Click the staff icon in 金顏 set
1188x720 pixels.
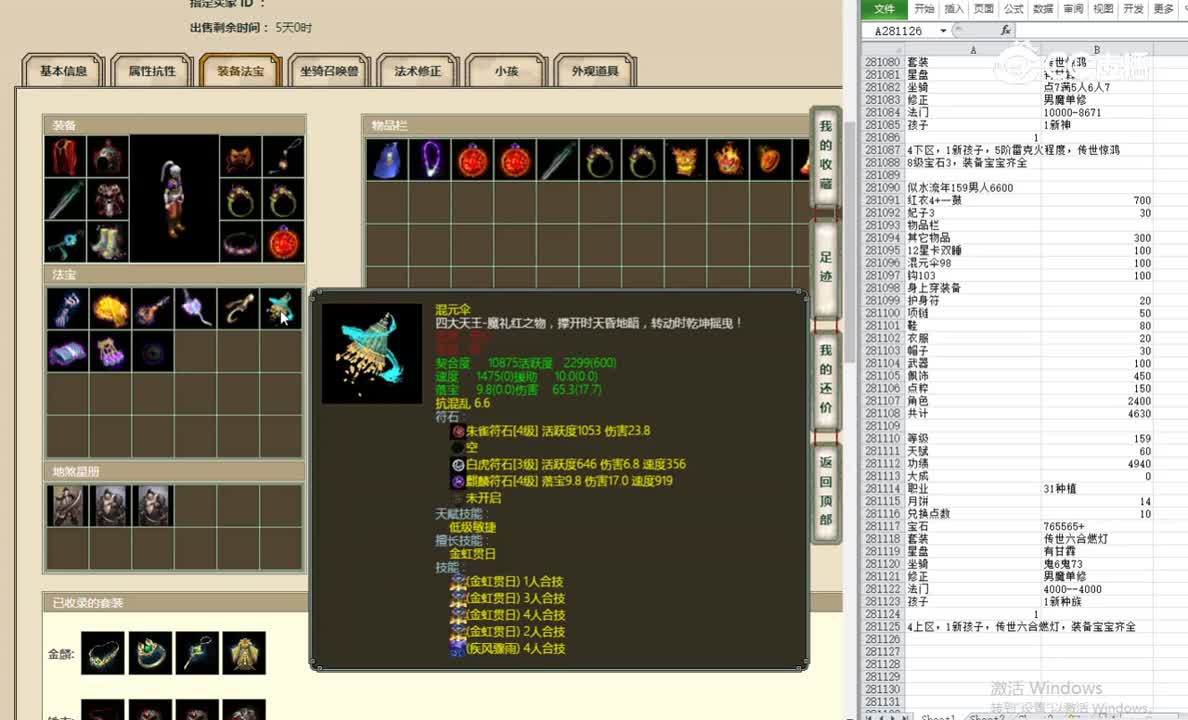tap(197, 653)
